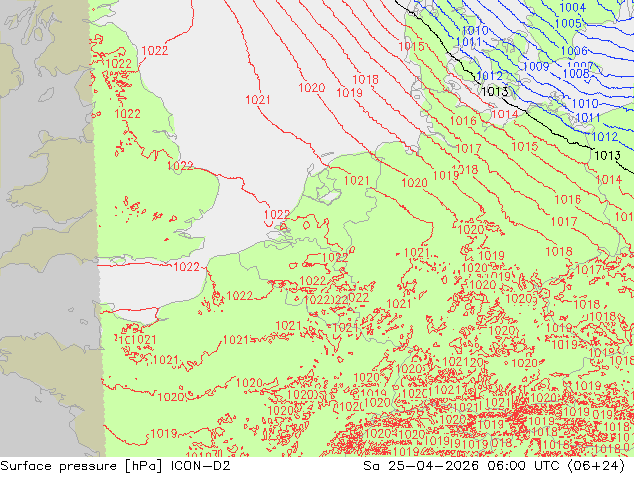The image size is (634, 490).
Task: Click the blue 1008 isobar label
Action: pyautogui.click(x=576, y=74)
